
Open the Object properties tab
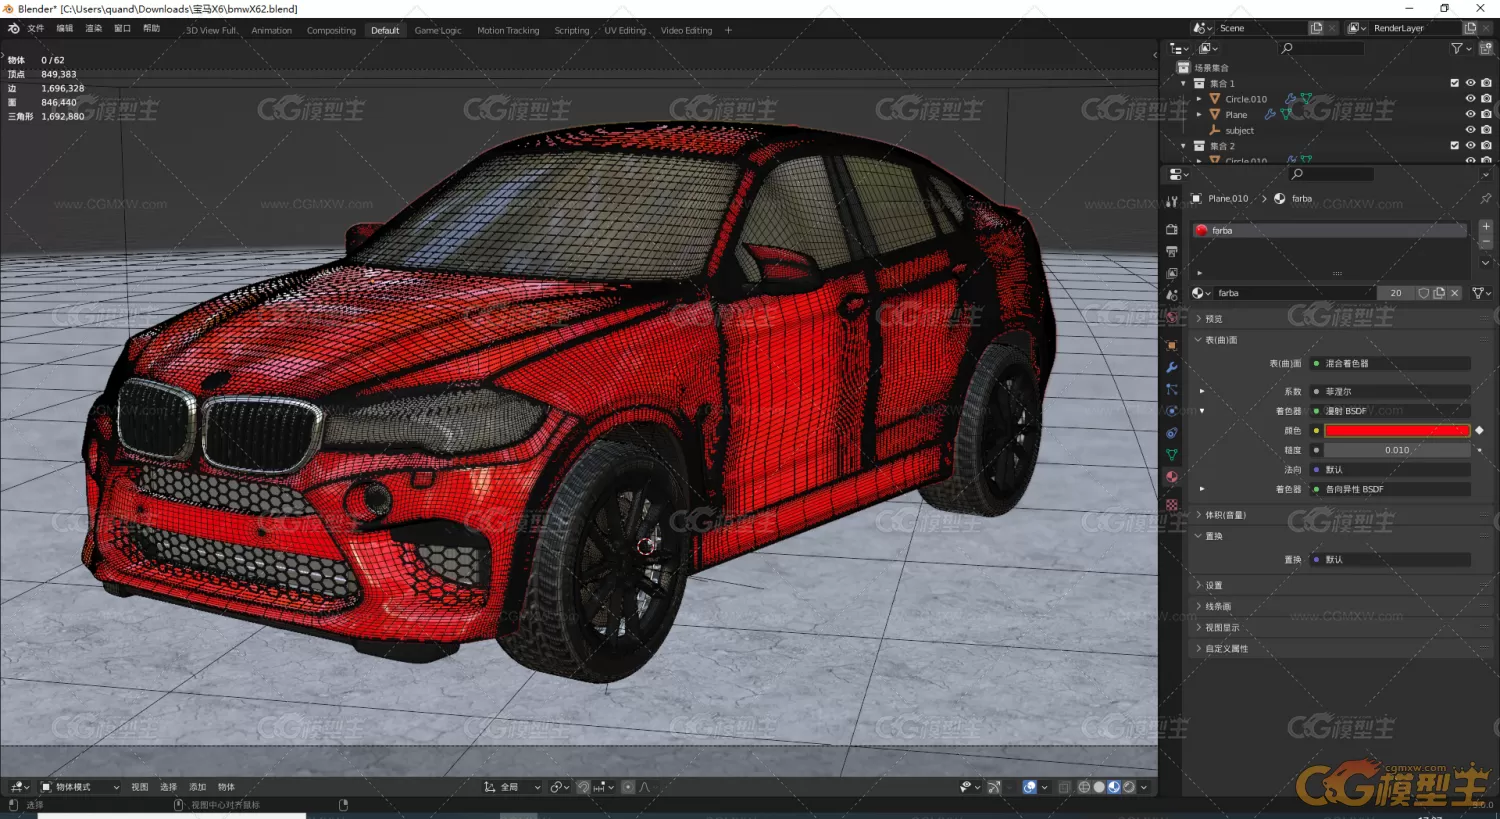click(1171, 345)
